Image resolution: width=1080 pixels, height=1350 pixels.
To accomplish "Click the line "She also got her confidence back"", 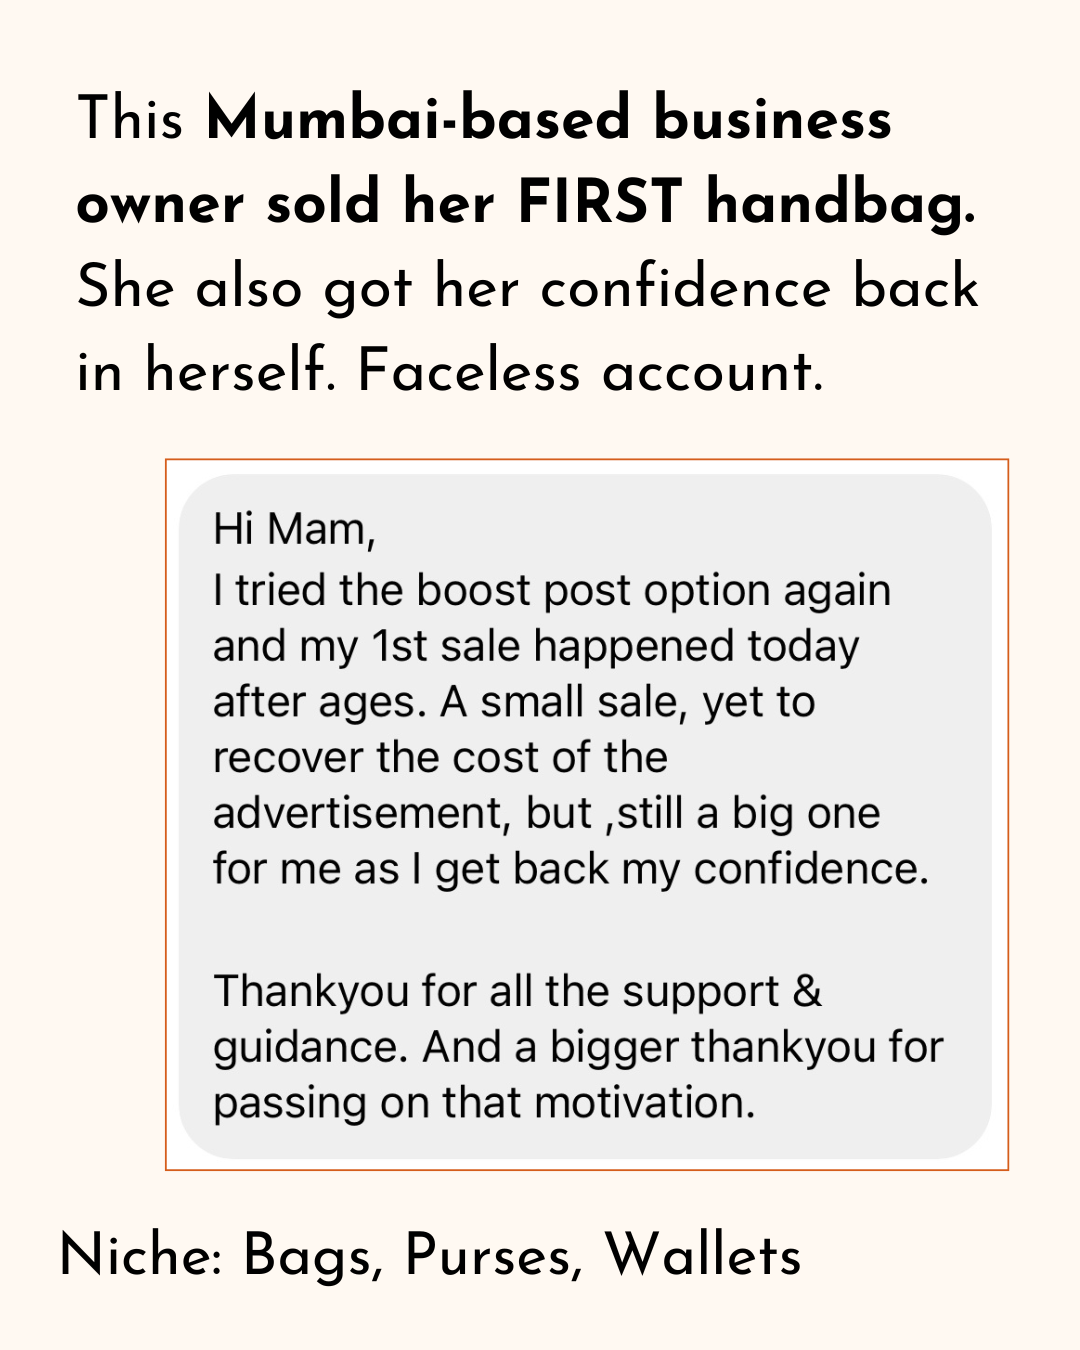I will click(527, 288).
